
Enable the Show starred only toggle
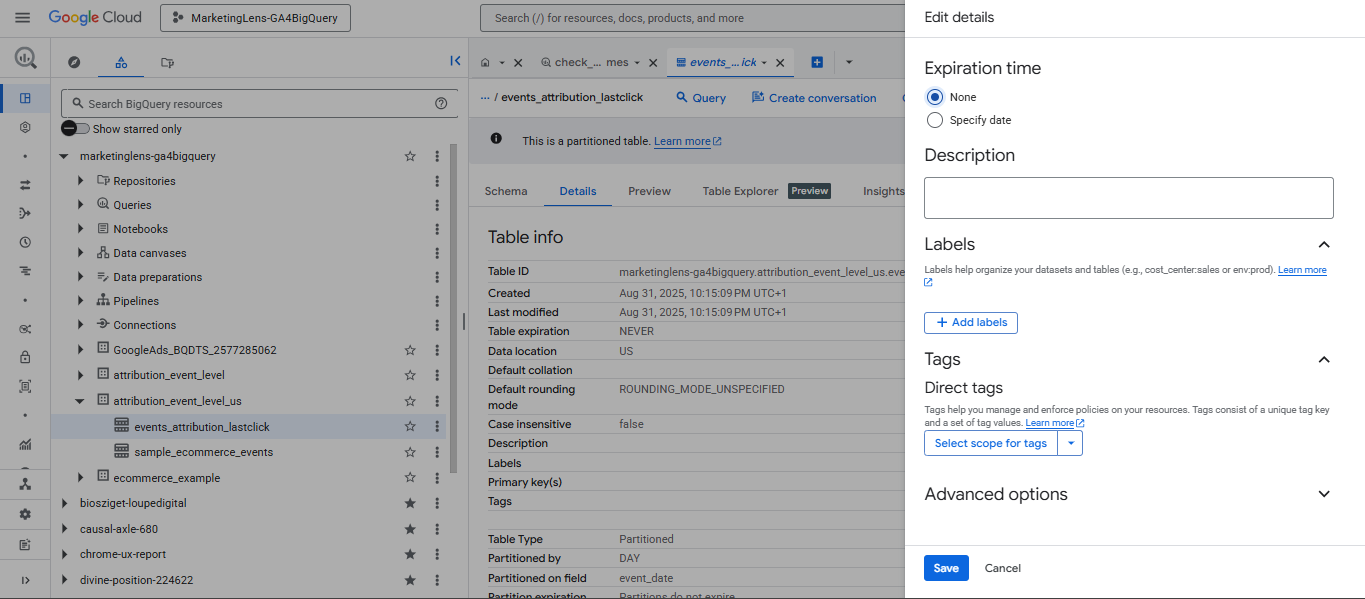(x=75, y=128)
